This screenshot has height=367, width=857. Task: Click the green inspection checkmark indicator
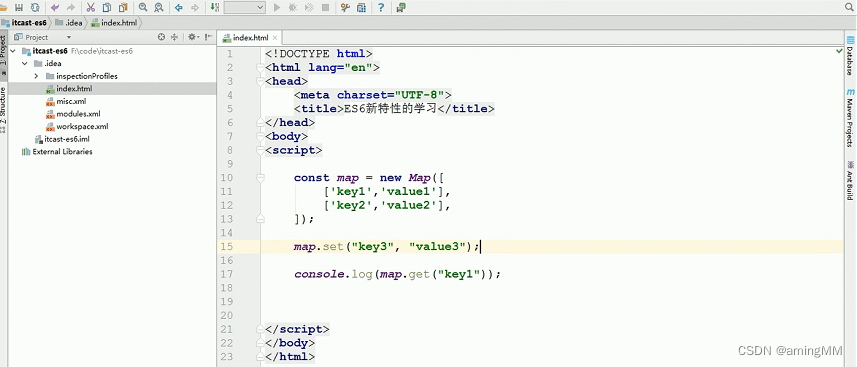pyautogui.click(x=840, y=51)
